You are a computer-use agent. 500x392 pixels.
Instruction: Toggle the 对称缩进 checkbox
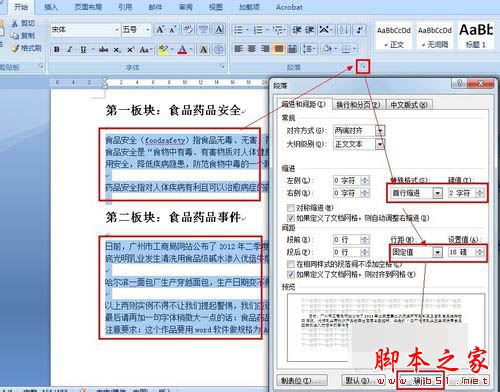[291, 208]
